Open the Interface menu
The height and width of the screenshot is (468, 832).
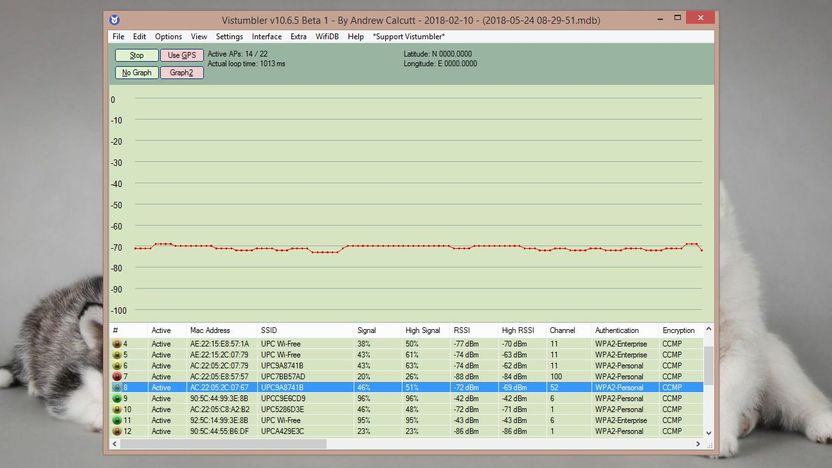(x=266, y=37)
